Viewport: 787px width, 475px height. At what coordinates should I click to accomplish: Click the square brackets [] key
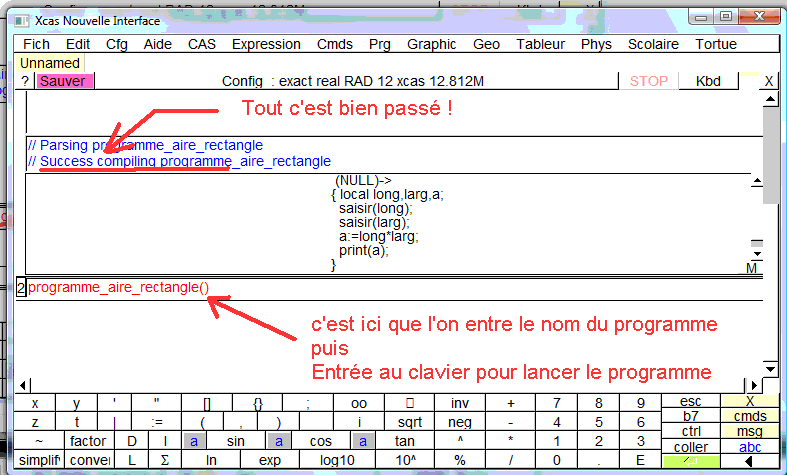coord(207,403)
